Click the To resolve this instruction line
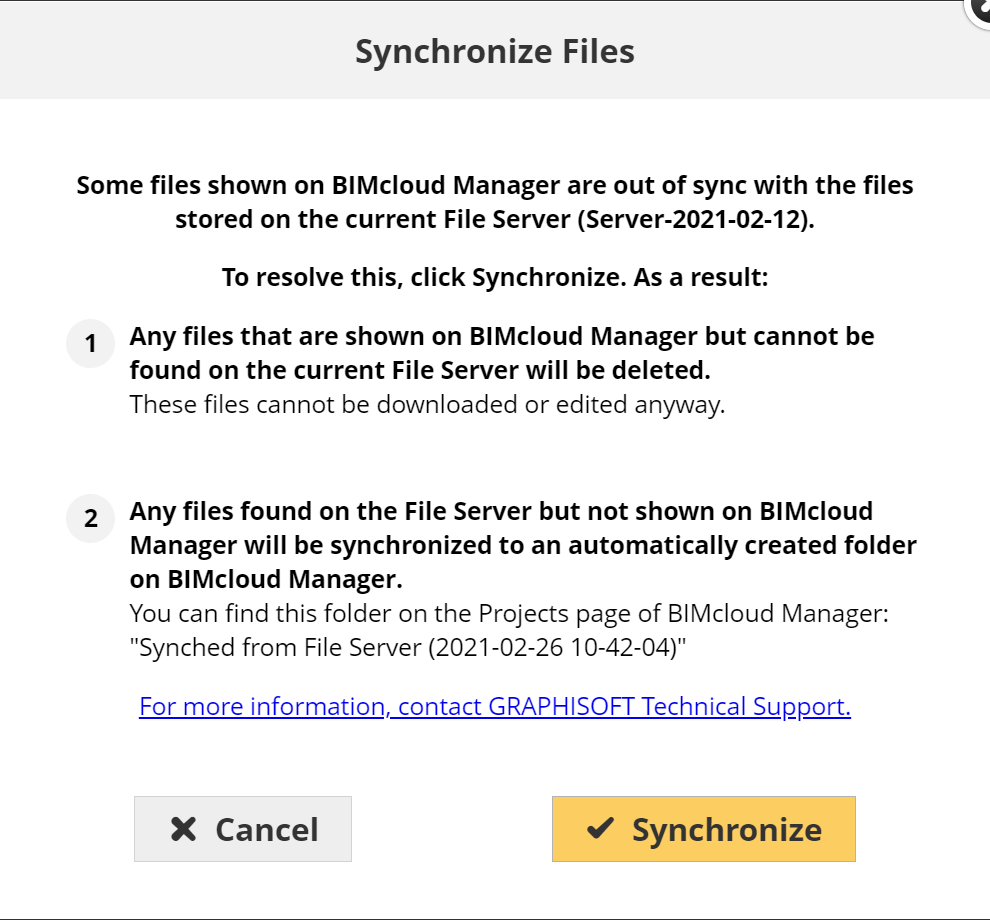The height and width of the screenshot is (920, 990). [x=494, y=277]
